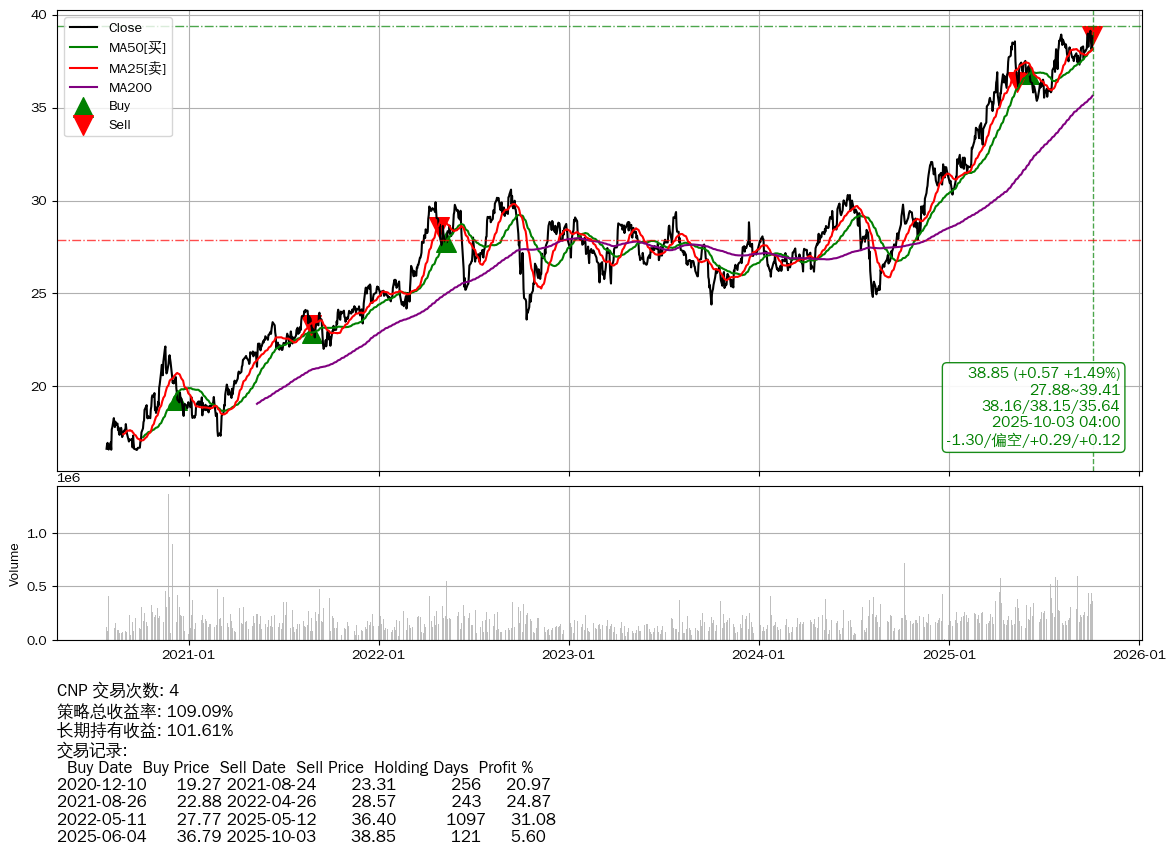This screenshot has height=855, width=1176.
Task: Click the green Buy triangle in legend
Action: click(x=84, y=107)
